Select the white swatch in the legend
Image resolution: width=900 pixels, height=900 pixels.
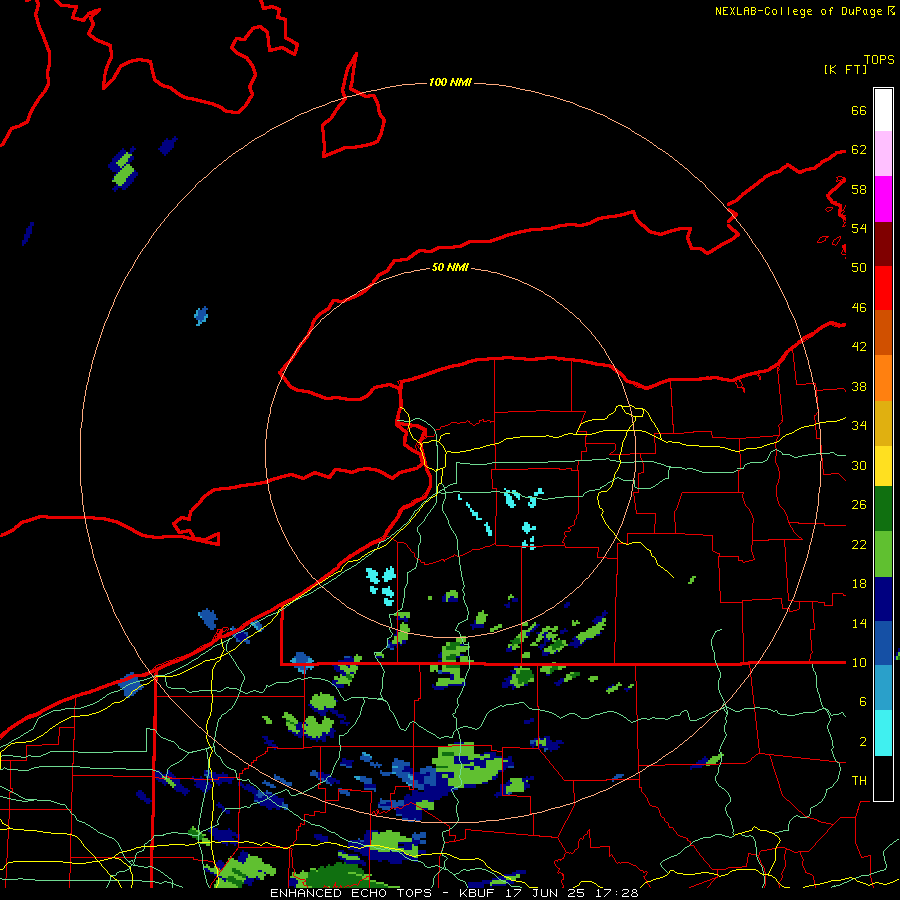[883, 110]
